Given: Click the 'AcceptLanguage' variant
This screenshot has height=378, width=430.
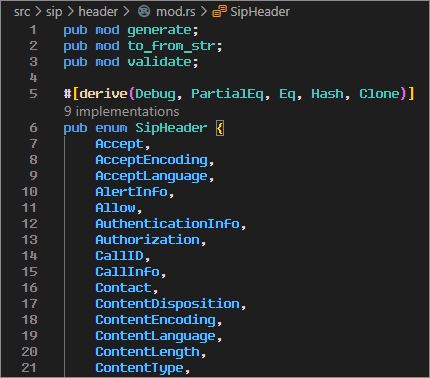Looking at the screenshot, I should [x=151, y=176].
